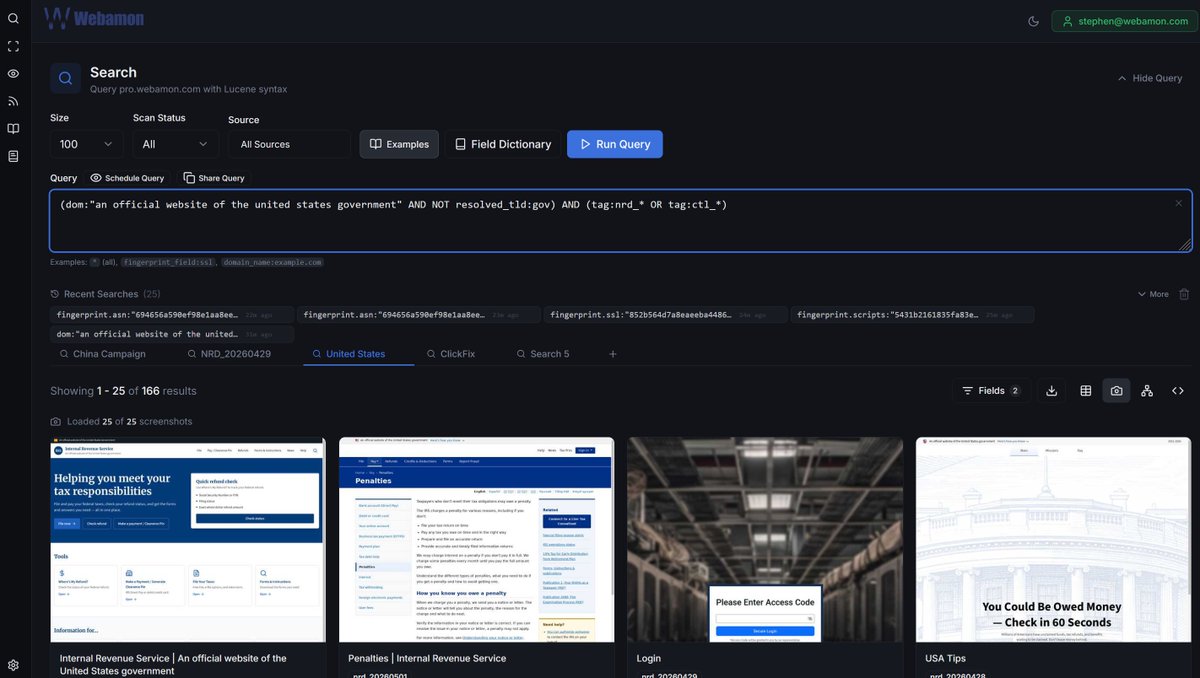Switch to graph network view icon
The width and height of the screenshot is (1200, 678).
pyautogui.click(x=1147, y=391)
